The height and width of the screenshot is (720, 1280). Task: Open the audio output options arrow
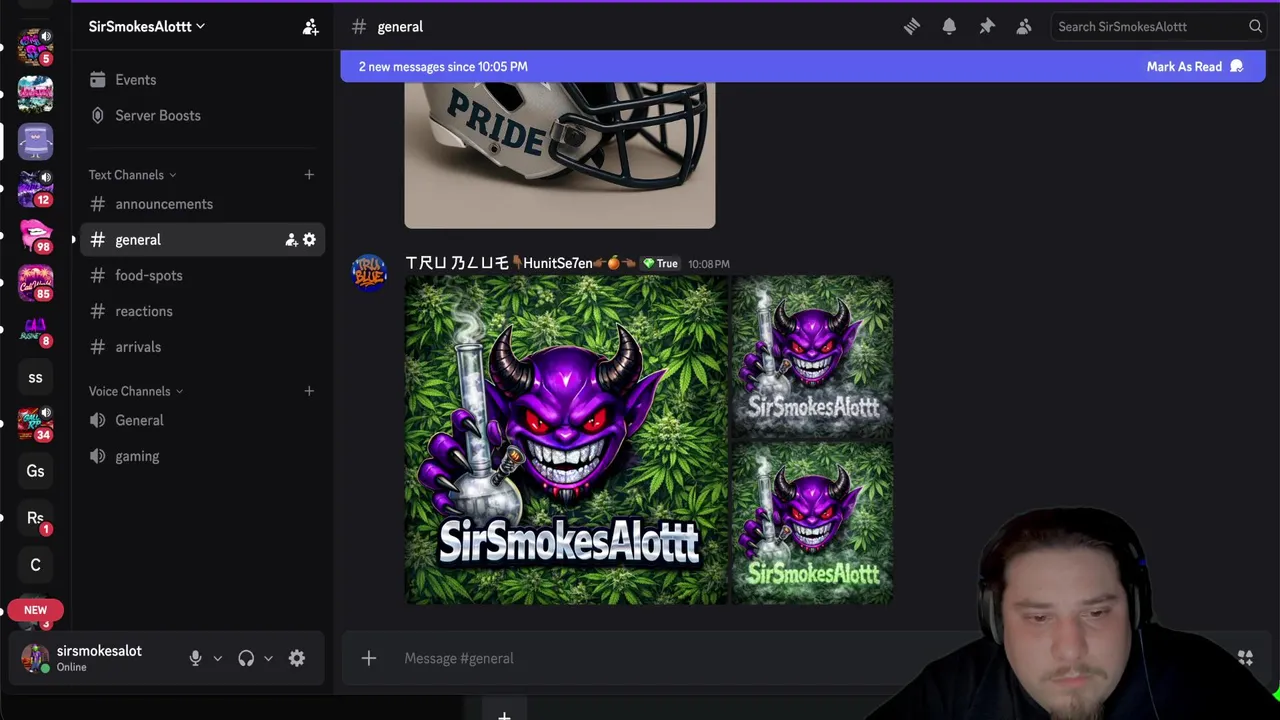point(268,659)
